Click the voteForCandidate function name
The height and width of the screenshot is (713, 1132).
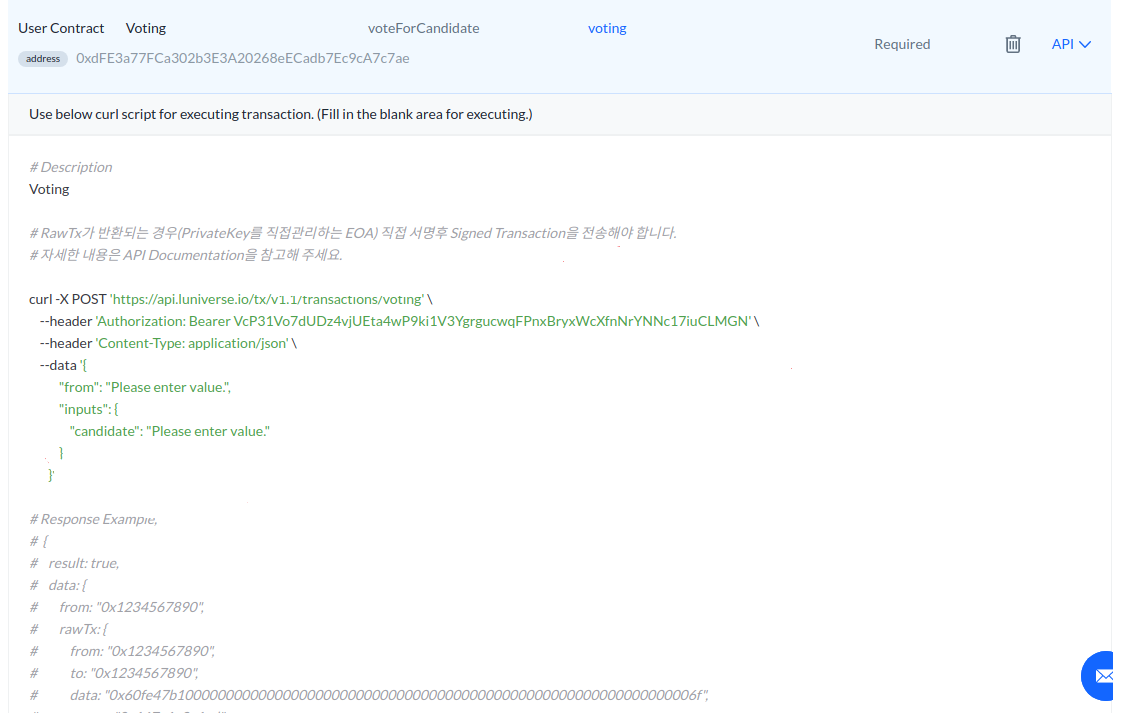tap(423, 28)
